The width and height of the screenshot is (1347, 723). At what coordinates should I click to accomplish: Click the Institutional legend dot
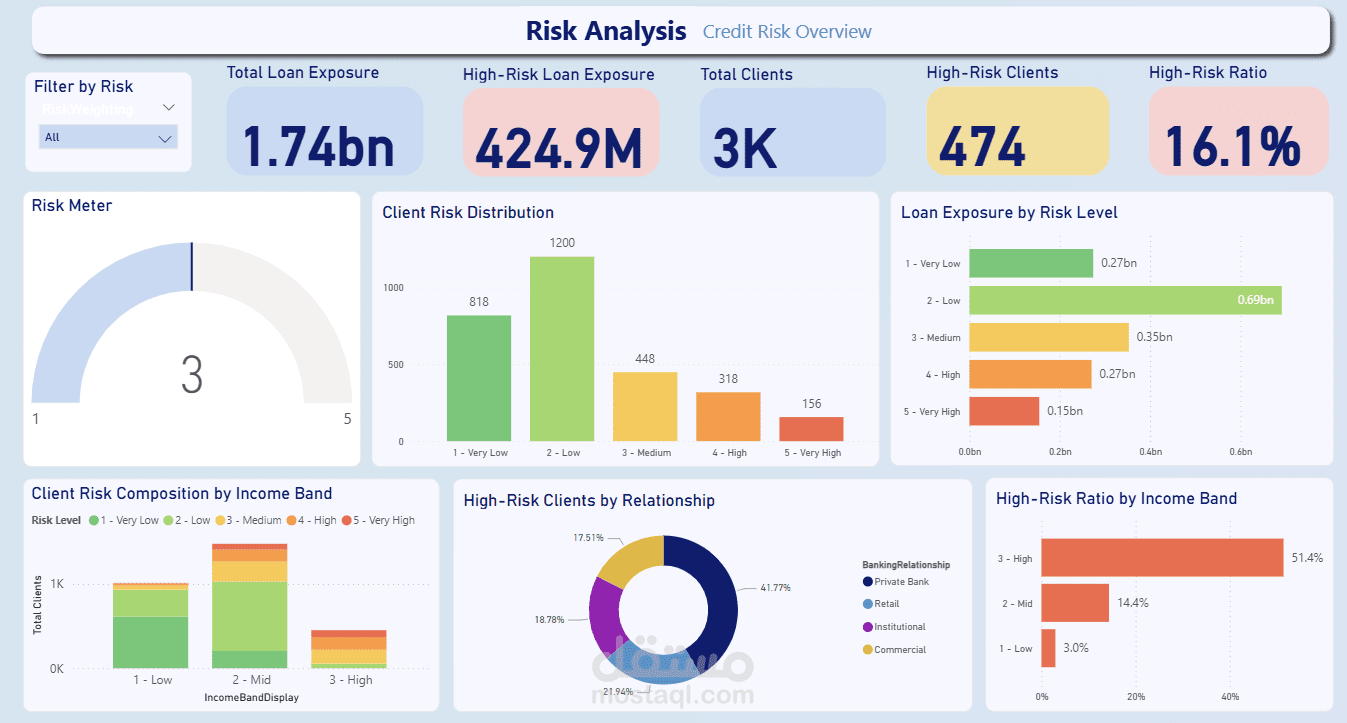(x=867, y=627)
